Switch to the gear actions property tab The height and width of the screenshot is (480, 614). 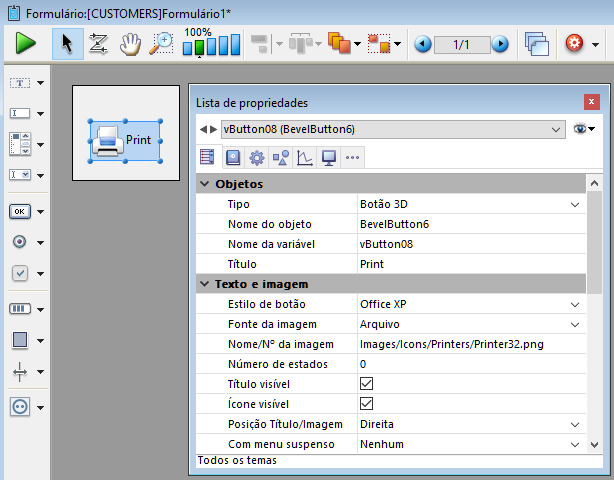[256, 157]
